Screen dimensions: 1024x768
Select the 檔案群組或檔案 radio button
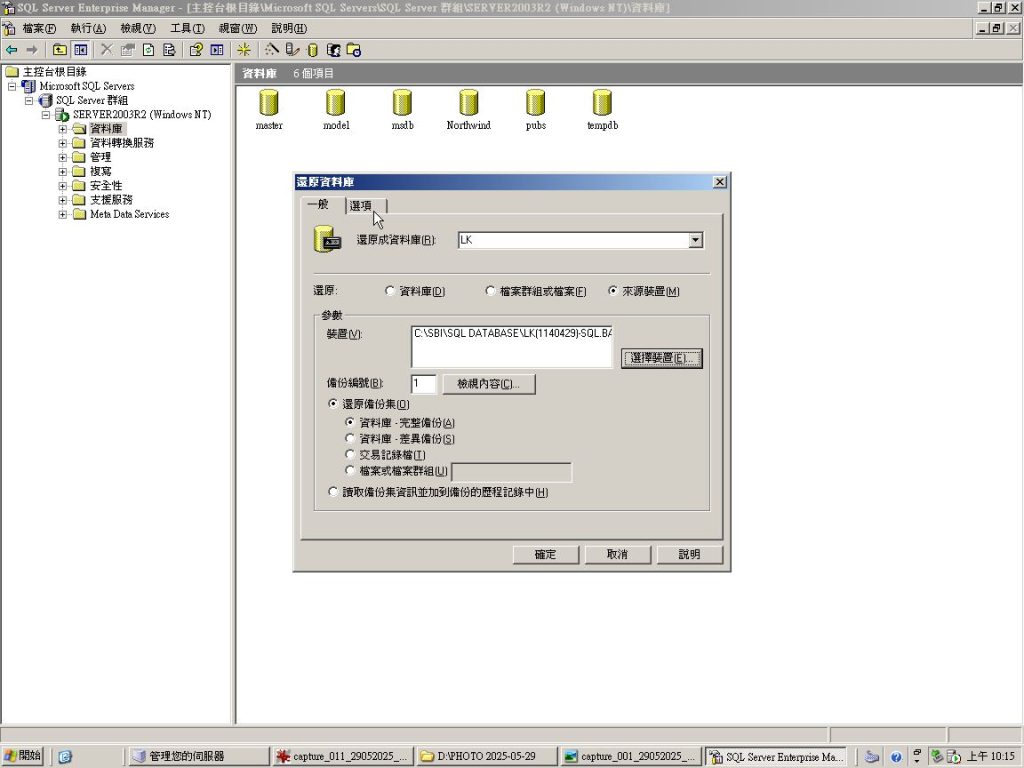[490, 291]
